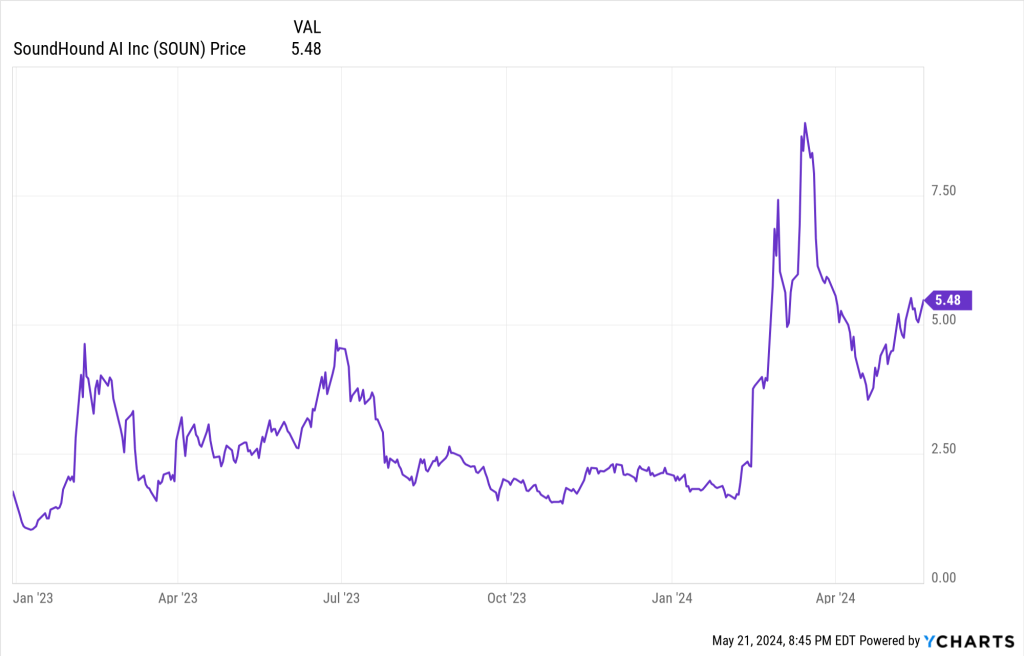Click the 5.48 value under VAL
This screenshot has height=656, width=1024.
pyautogui.click(x=307, y=48)
